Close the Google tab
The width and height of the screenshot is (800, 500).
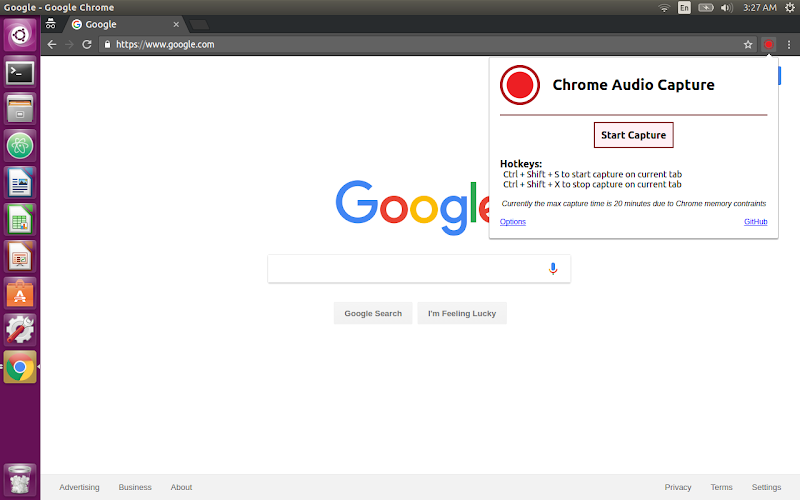click(176, 24)
